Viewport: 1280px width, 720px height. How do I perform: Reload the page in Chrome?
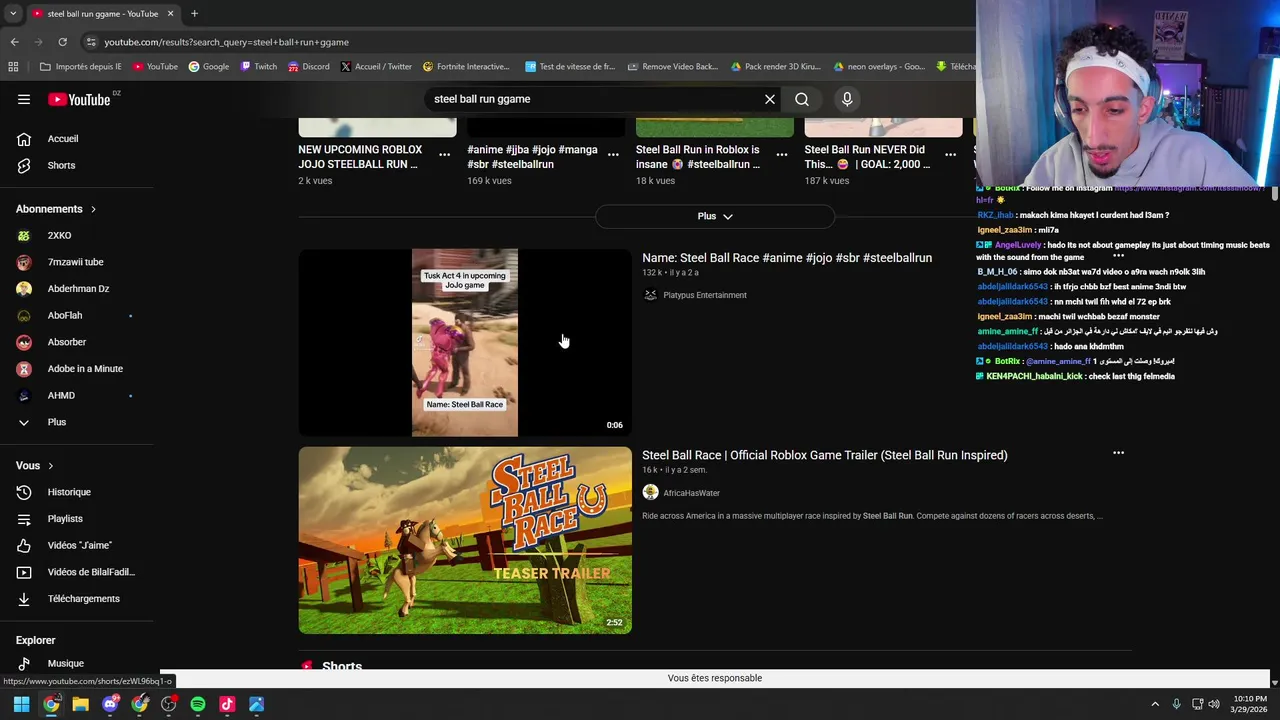(x=62, y=42)
